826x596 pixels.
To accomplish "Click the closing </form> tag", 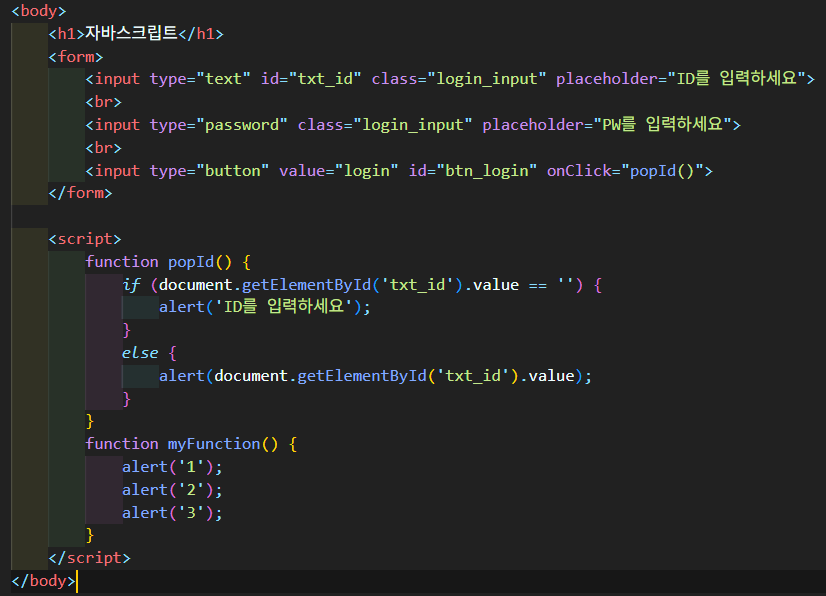I will point(81,193).
